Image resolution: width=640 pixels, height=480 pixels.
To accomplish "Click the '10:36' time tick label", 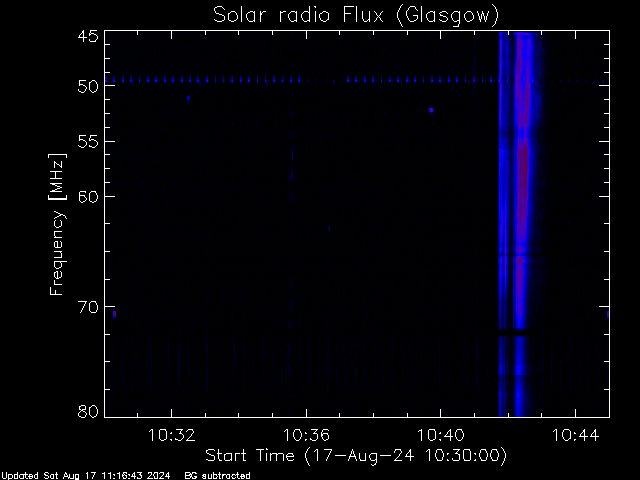I will pyautogui.click(x=306, y=435).
